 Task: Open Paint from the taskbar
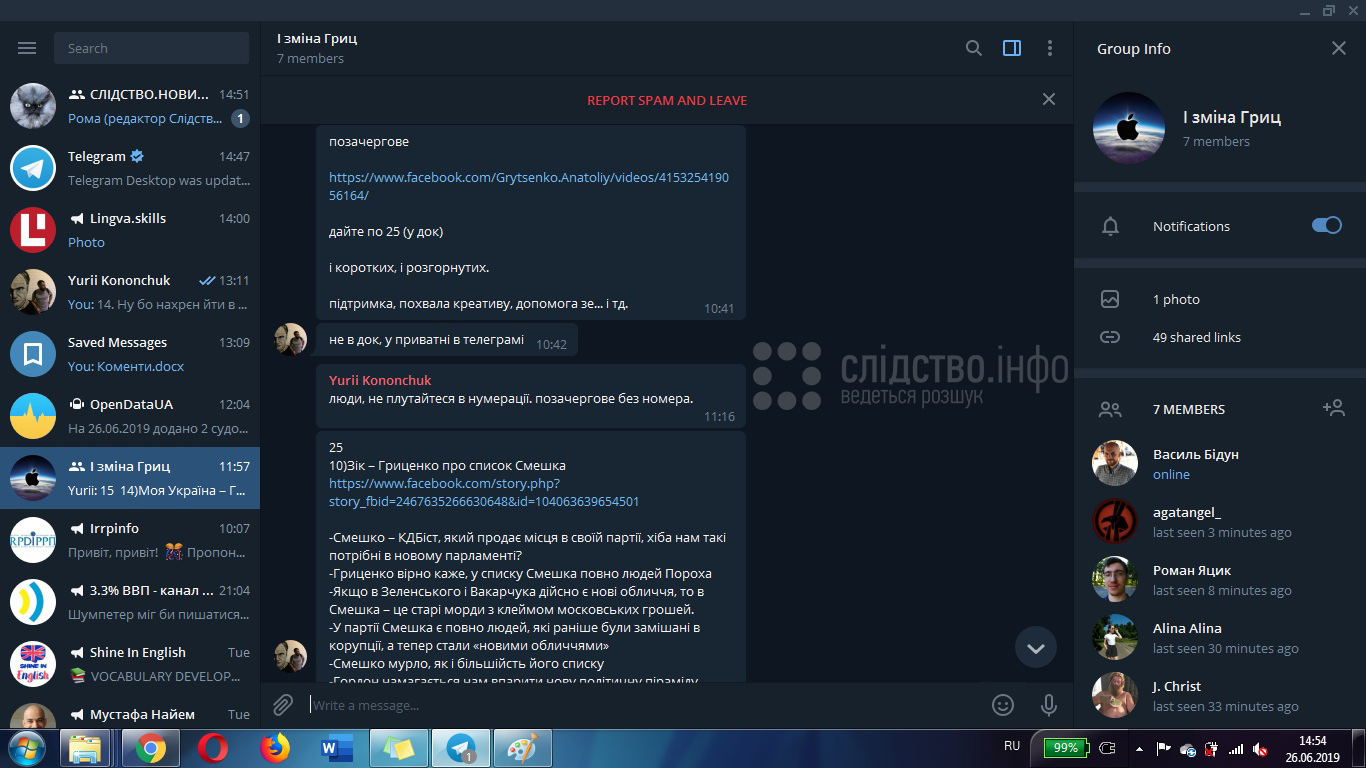(523, 748)
